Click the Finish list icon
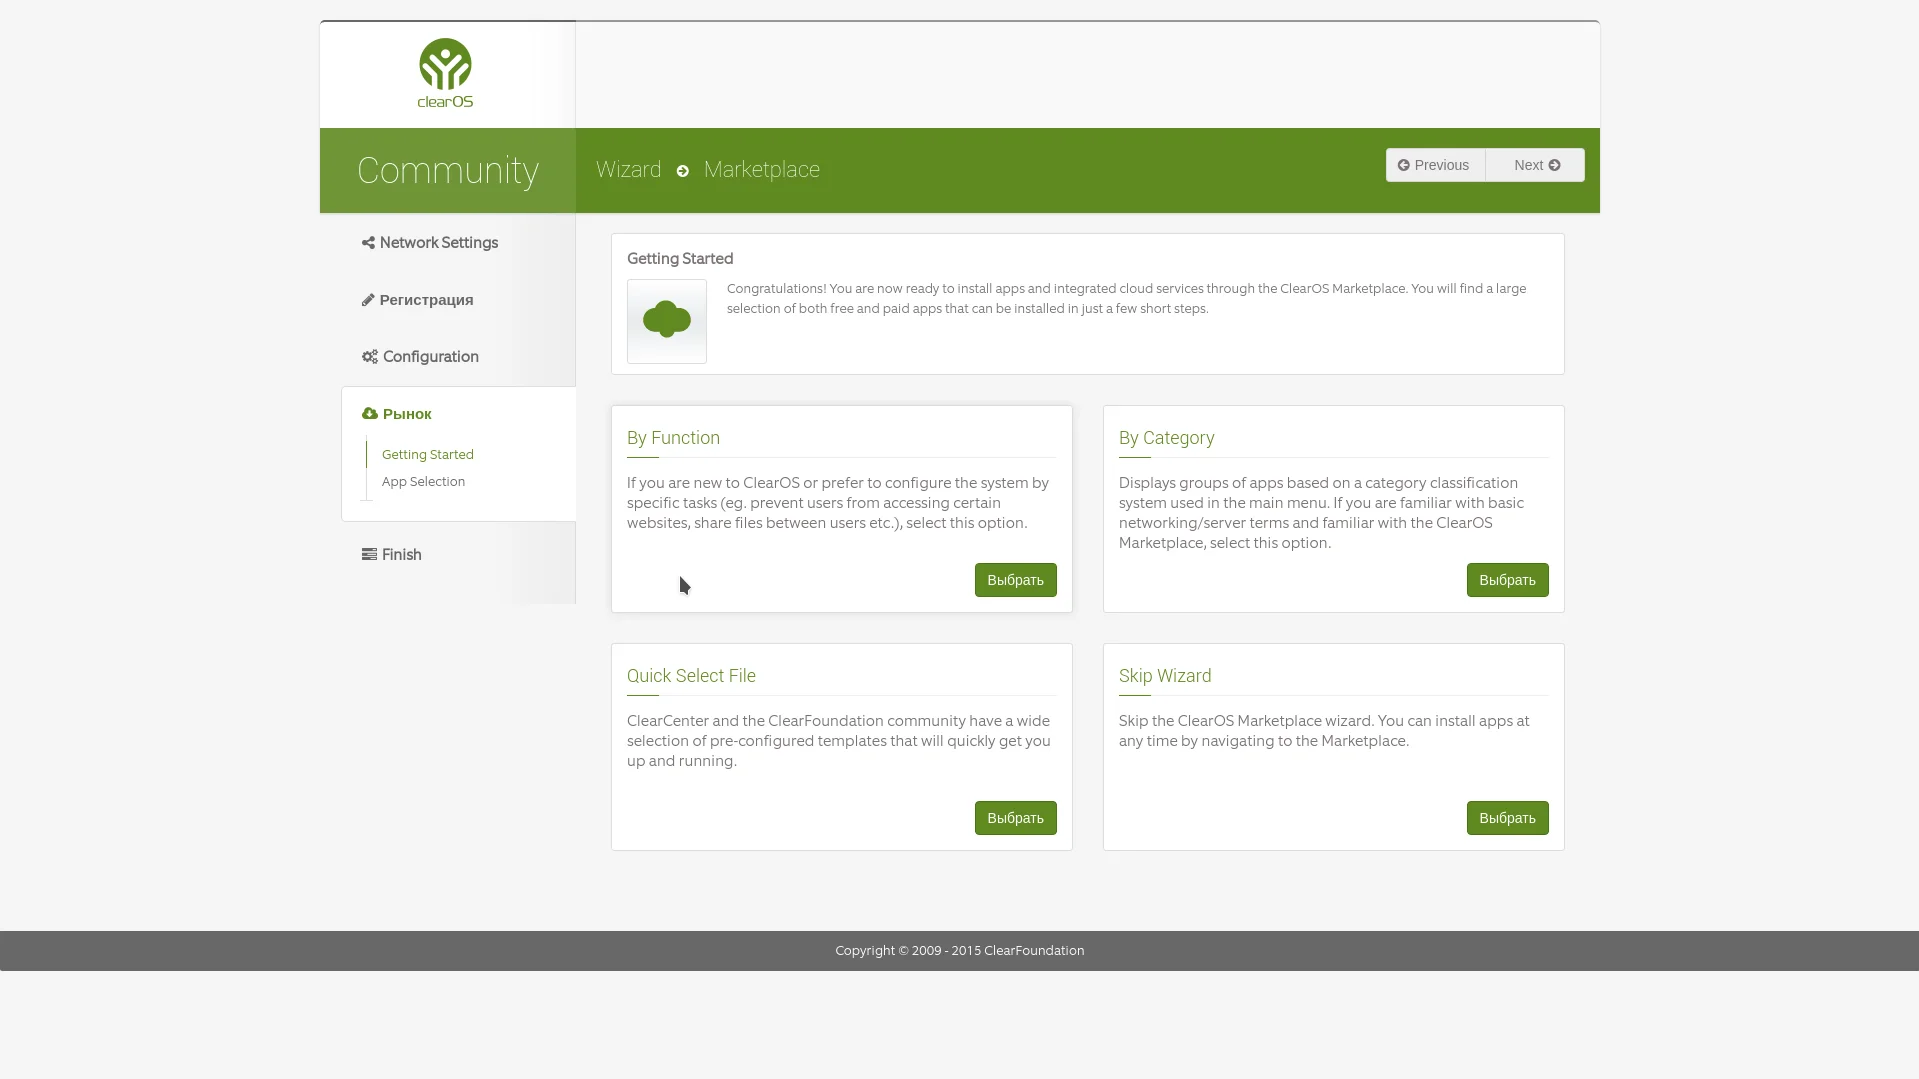 369,555
